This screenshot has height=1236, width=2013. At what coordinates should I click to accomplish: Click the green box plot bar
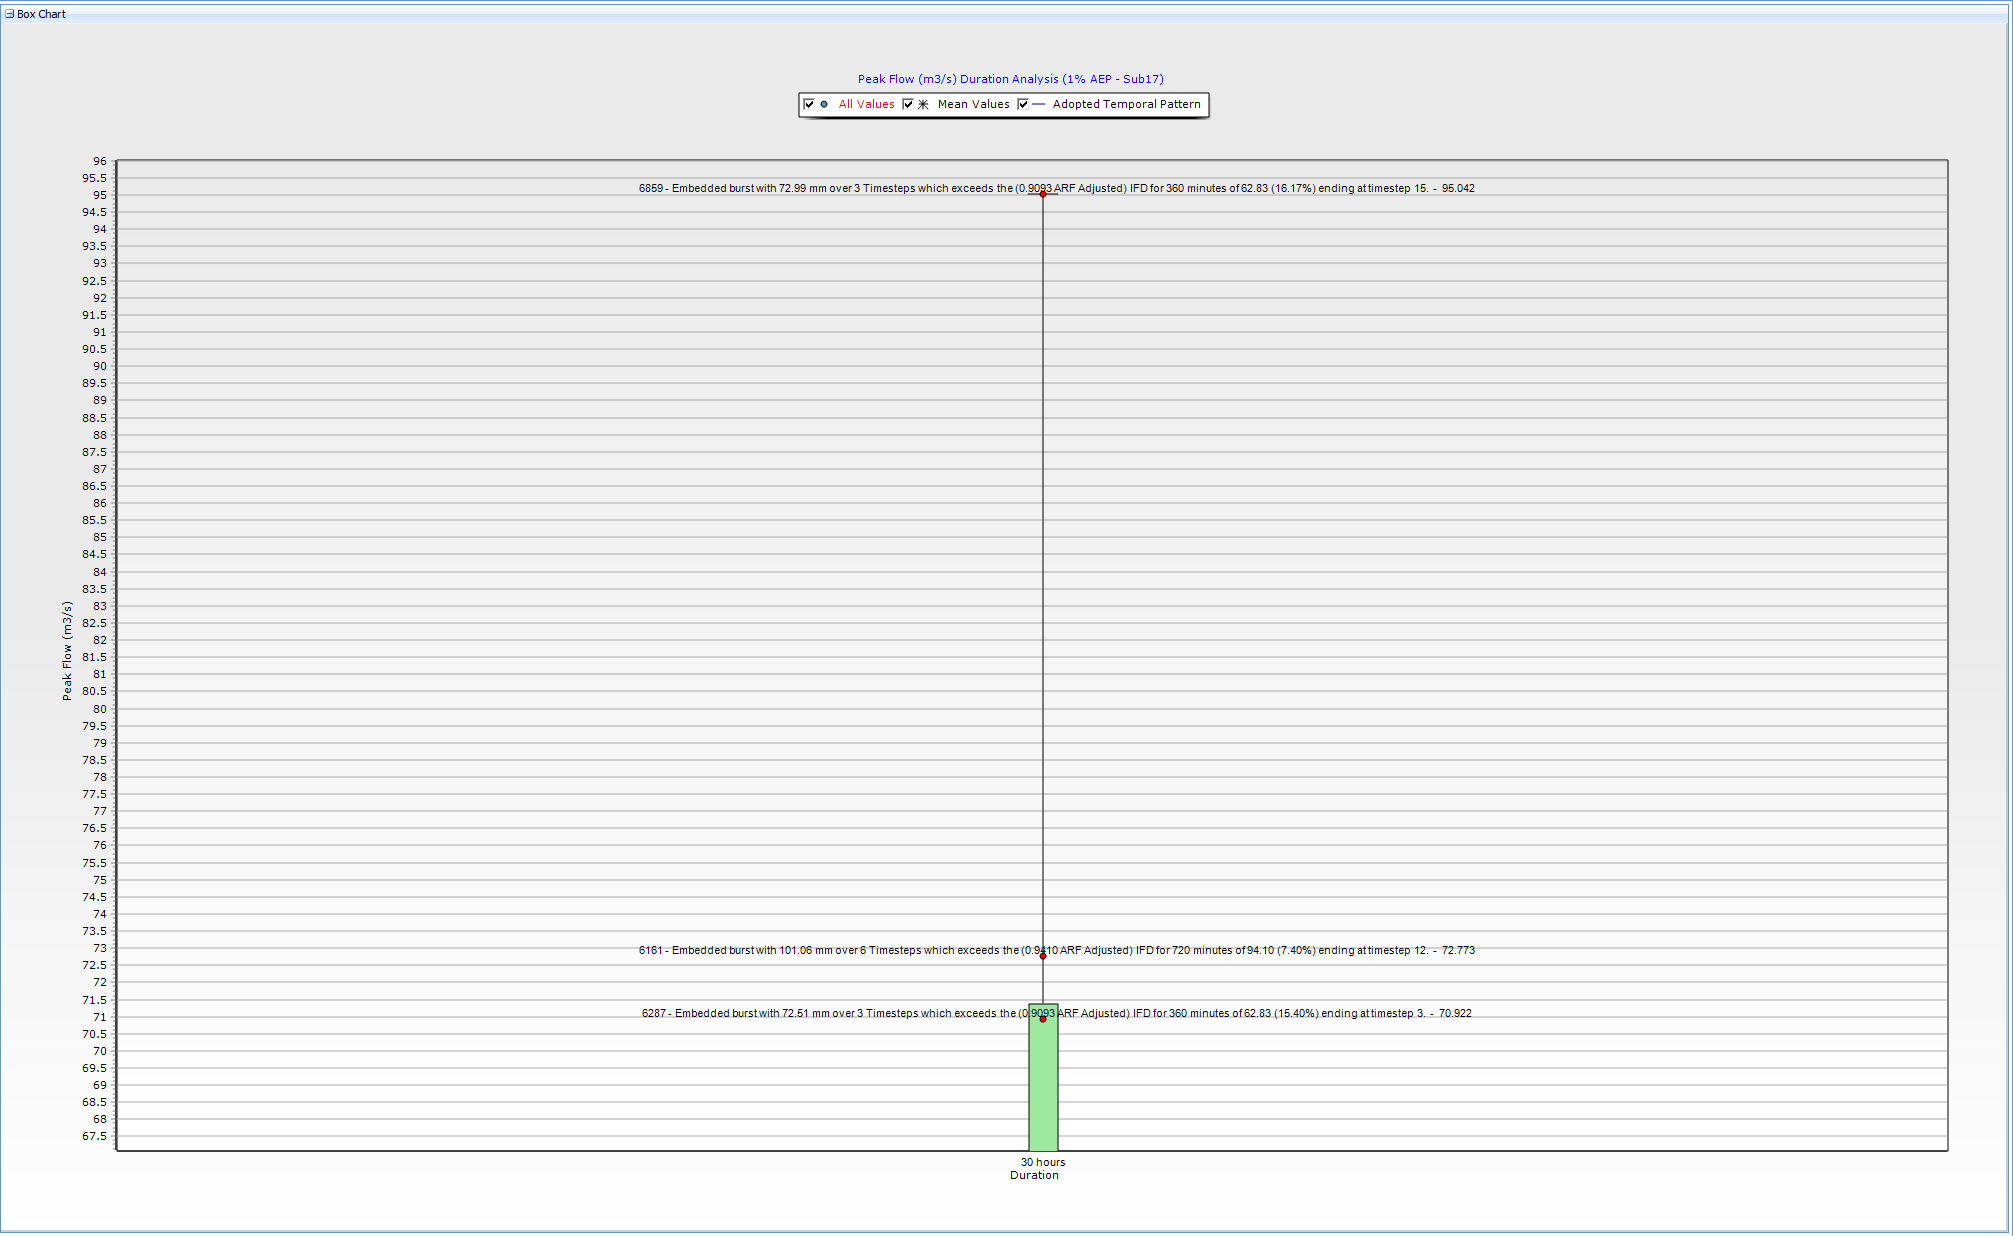pyautogui.click(x=1043, y=1090)
